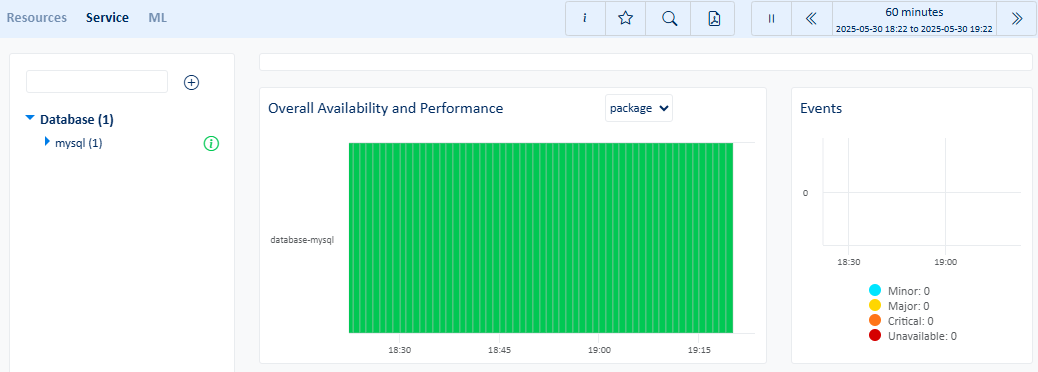Viewport: 1038px width, 372px height.
Task: Open the package grouping dropdown
Action: tap(639, 108)
